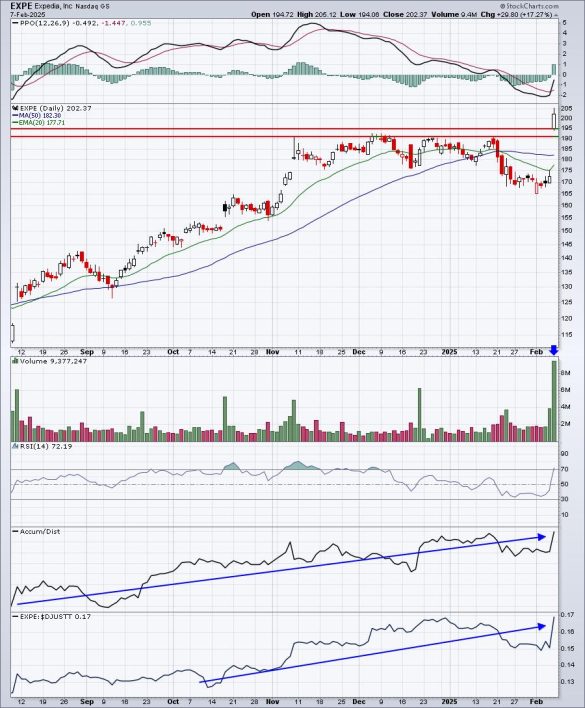The height and width of the screenshot is (708, 585).
Task: Click the Volume legend icon
Action: [x=15, y=361]
